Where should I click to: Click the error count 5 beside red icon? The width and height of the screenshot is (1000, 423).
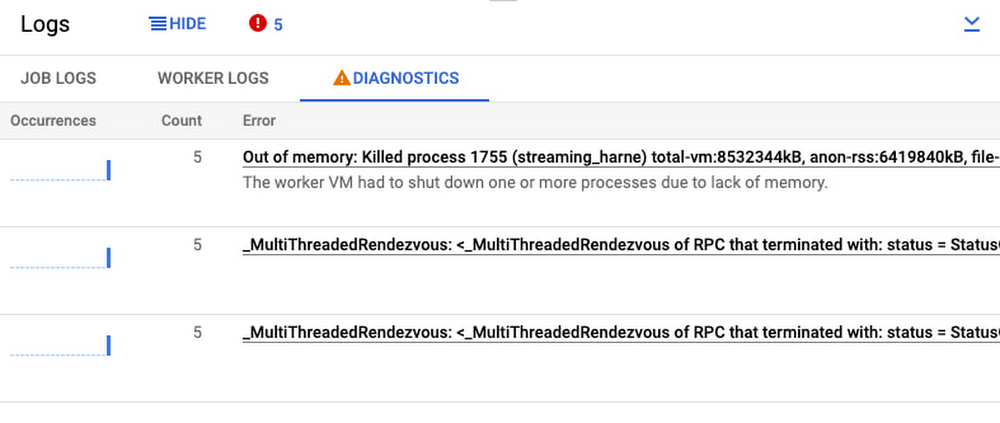278,25
